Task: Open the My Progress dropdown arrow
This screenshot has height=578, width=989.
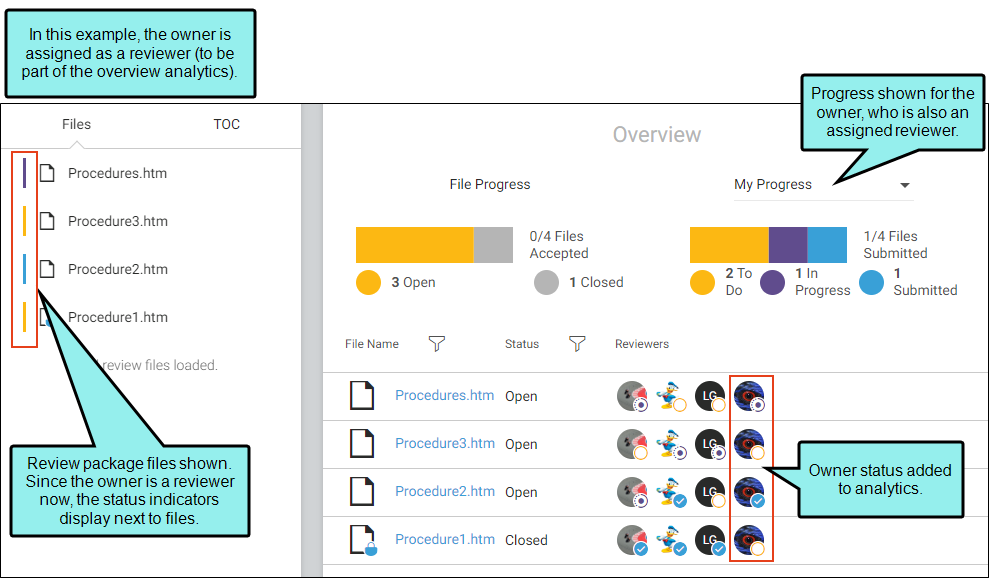Action: (904, 185)
